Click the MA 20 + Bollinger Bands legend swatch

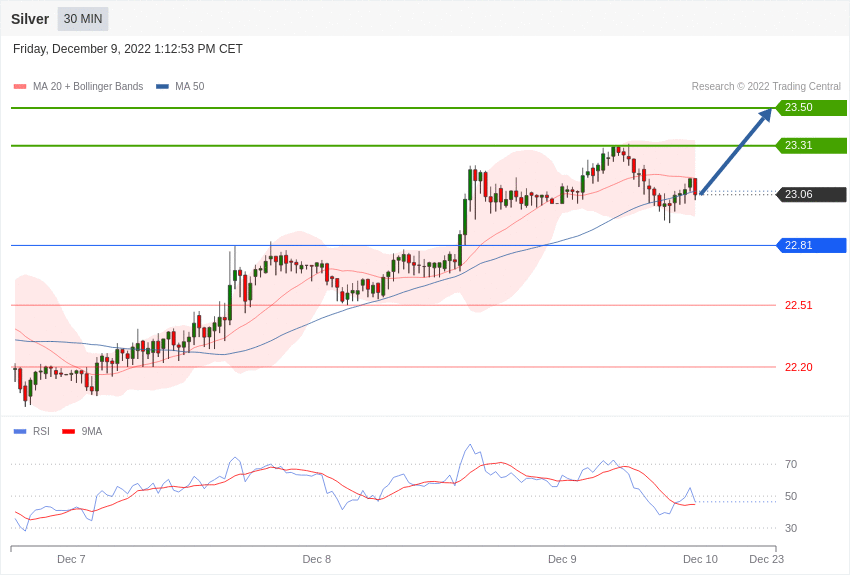pyautogui.click(x=20, y=87)
